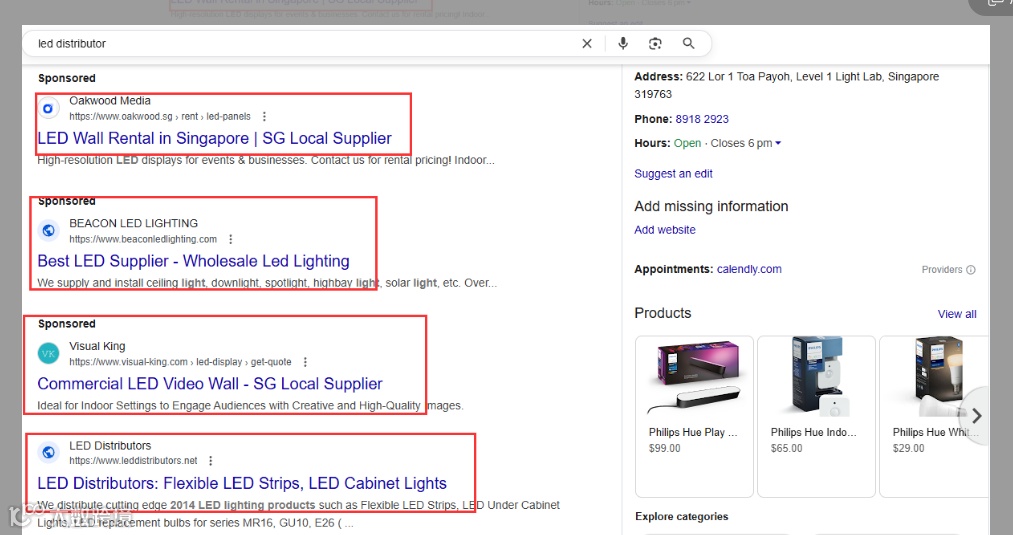The image size is (1013, 535).
Task: Open 'LED Distributors: Flexible LED Strips' result
Action: pos(242,483)
